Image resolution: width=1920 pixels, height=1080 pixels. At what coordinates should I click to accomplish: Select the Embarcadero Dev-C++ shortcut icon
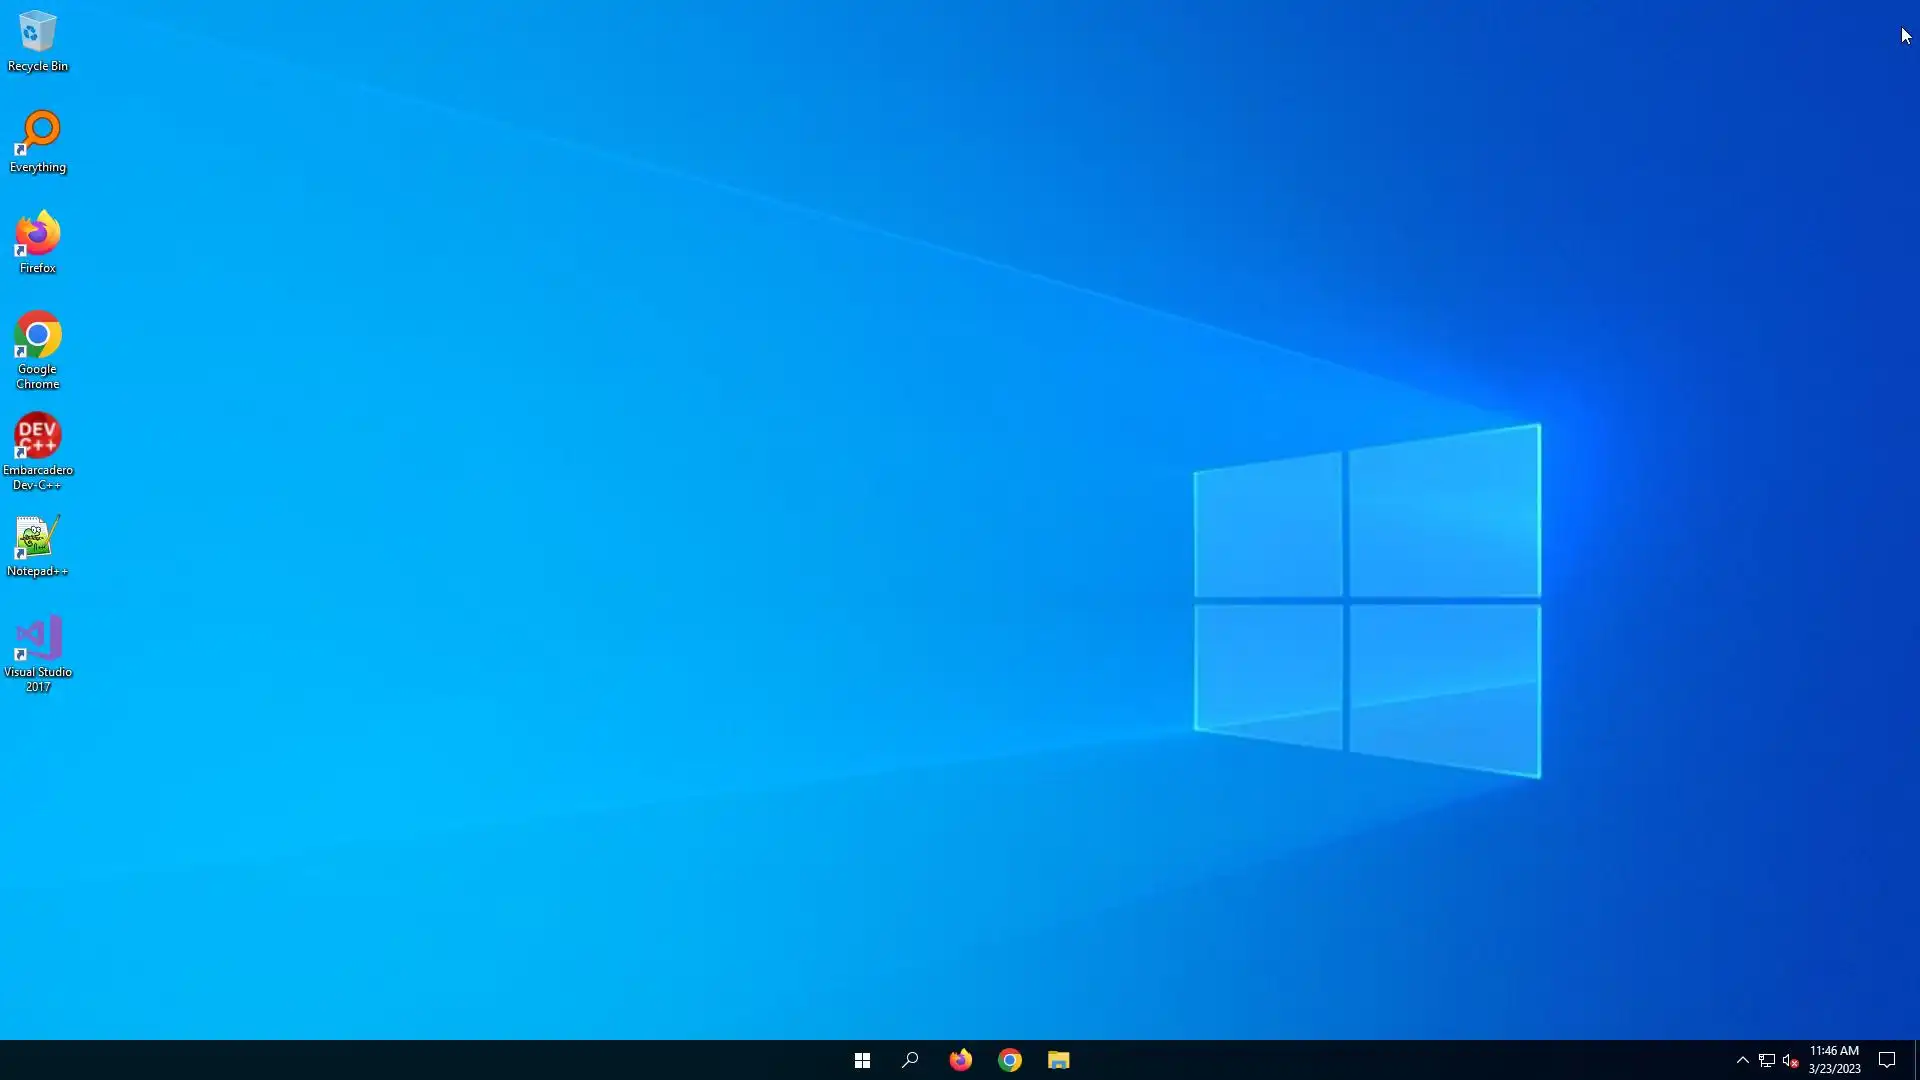tap(38, 436)
